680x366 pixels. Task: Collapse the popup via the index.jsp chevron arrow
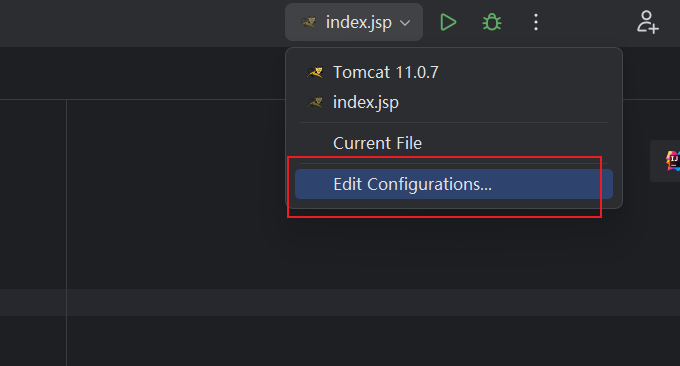coord(405,23)
